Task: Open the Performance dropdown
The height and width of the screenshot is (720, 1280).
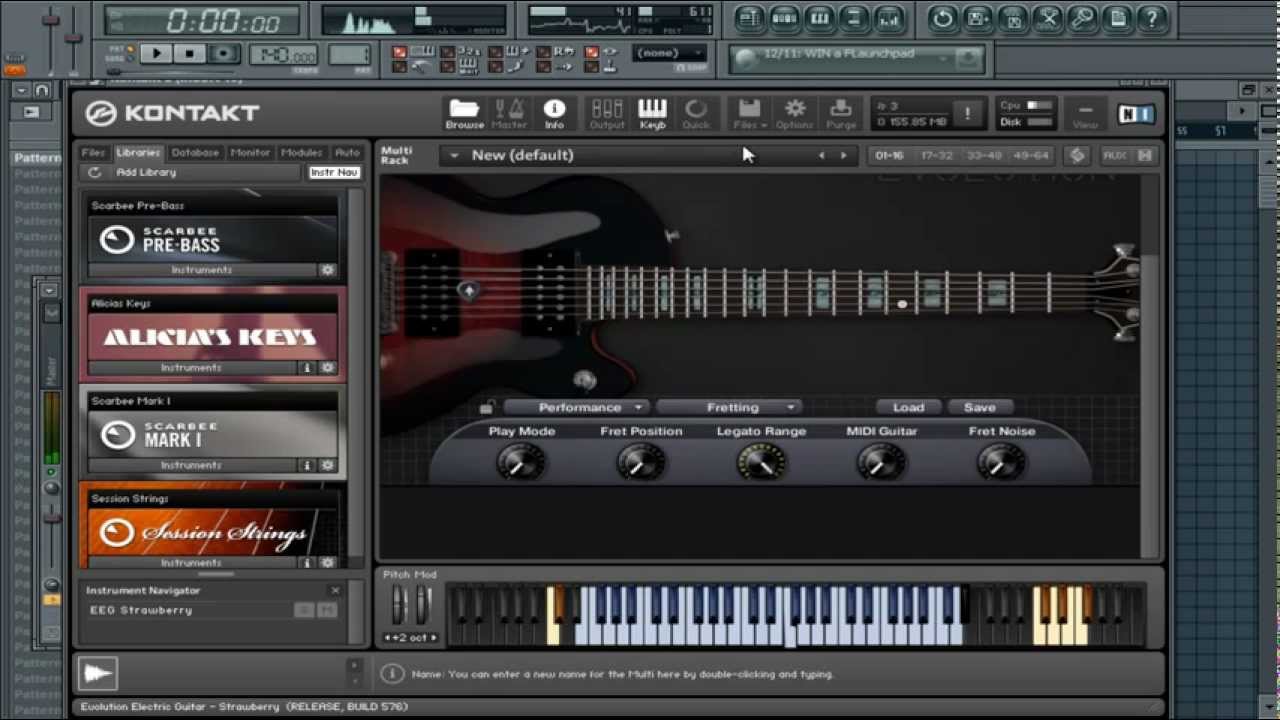Action: coord(576,407)
